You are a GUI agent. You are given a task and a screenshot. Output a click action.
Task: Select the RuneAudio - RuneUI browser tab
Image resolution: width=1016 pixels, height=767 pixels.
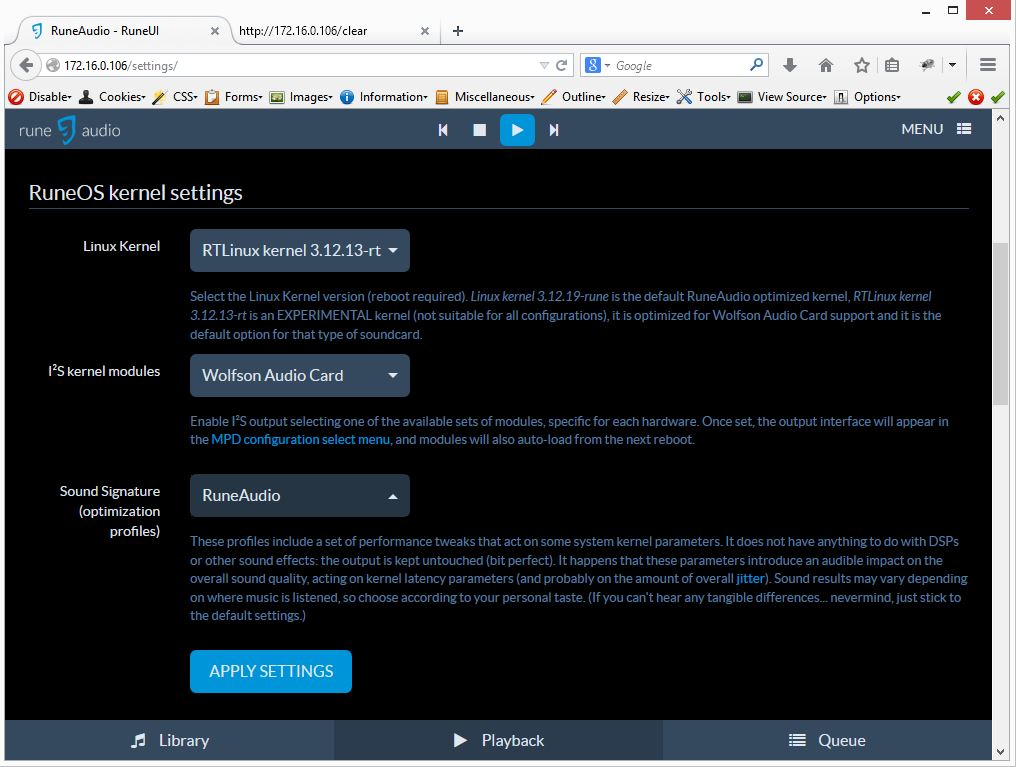120,30
